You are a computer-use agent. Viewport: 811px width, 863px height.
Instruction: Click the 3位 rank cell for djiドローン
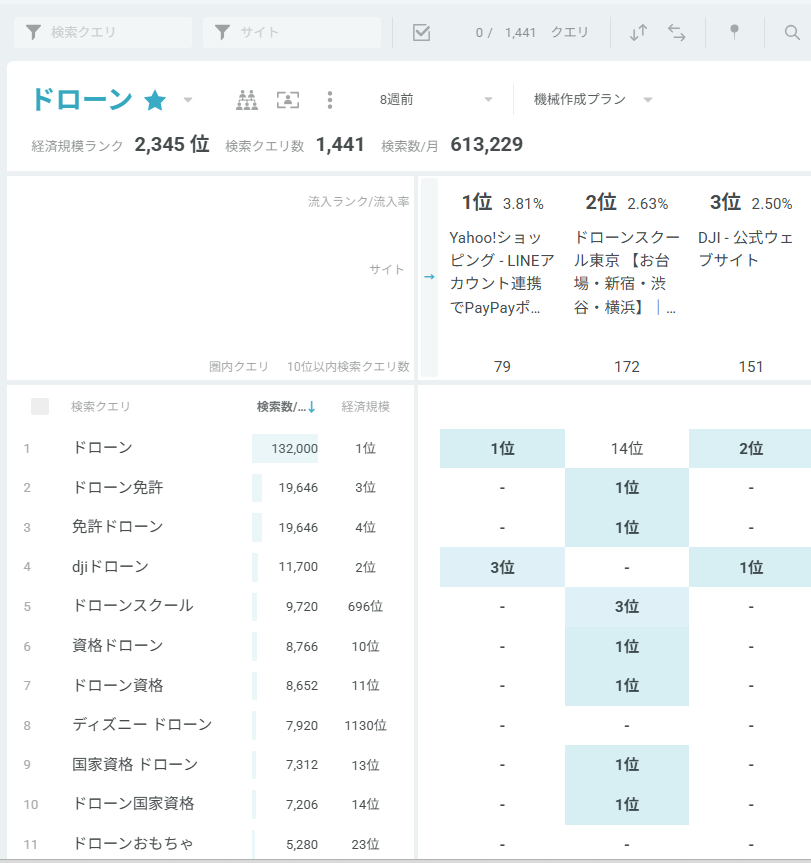pos(502,567)
